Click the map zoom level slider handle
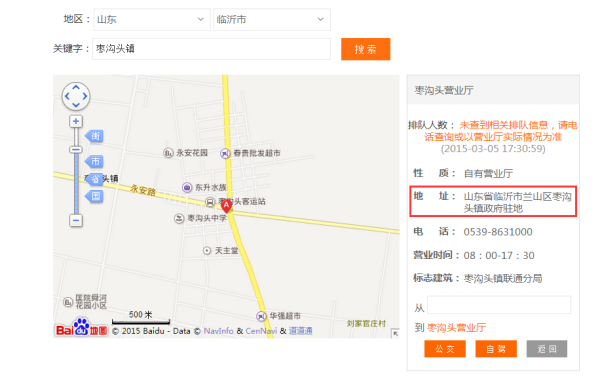The height and width of the screenshot is (379, 600). [x=76, y=150]
